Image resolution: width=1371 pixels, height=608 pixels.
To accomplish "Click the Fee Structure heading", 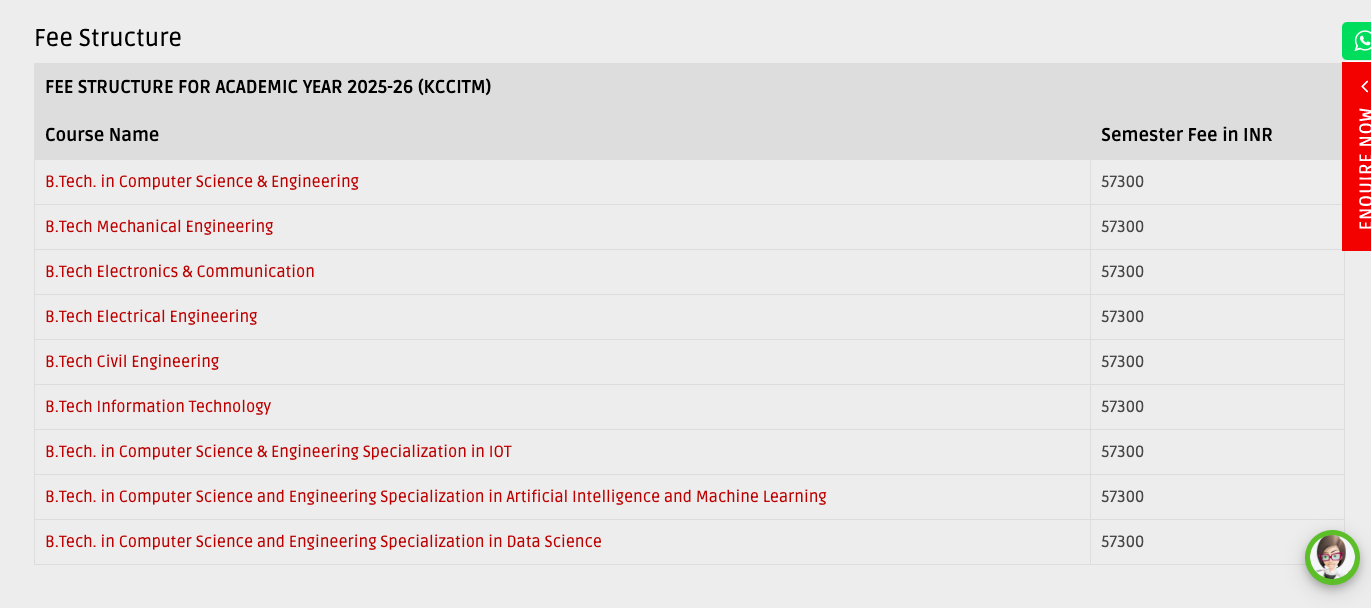I will tap(108, 38).
